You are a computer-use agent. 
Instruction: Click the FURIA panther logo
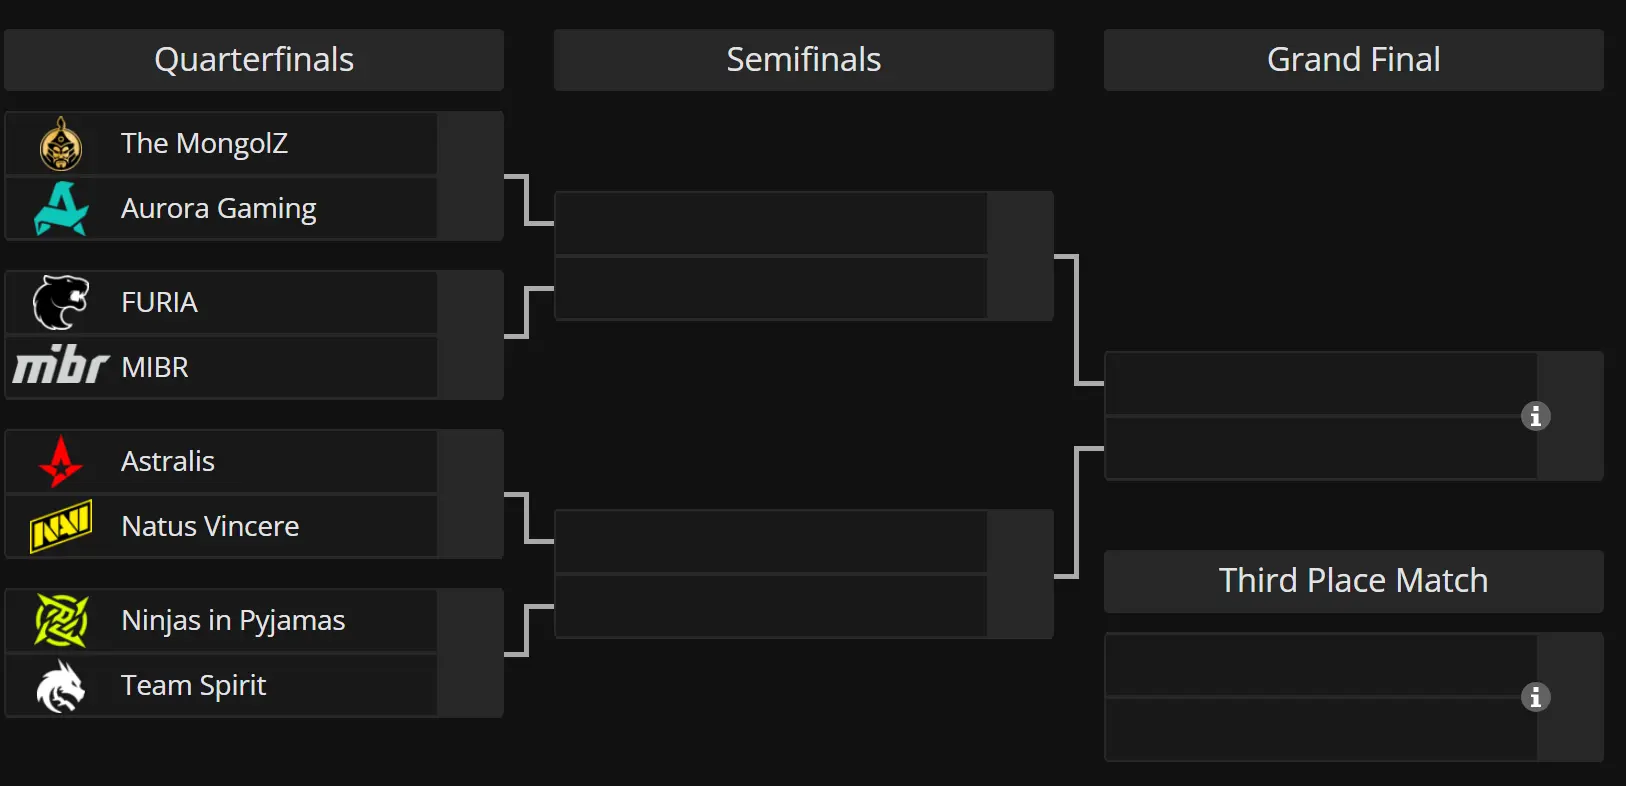[x=61, y=302]
